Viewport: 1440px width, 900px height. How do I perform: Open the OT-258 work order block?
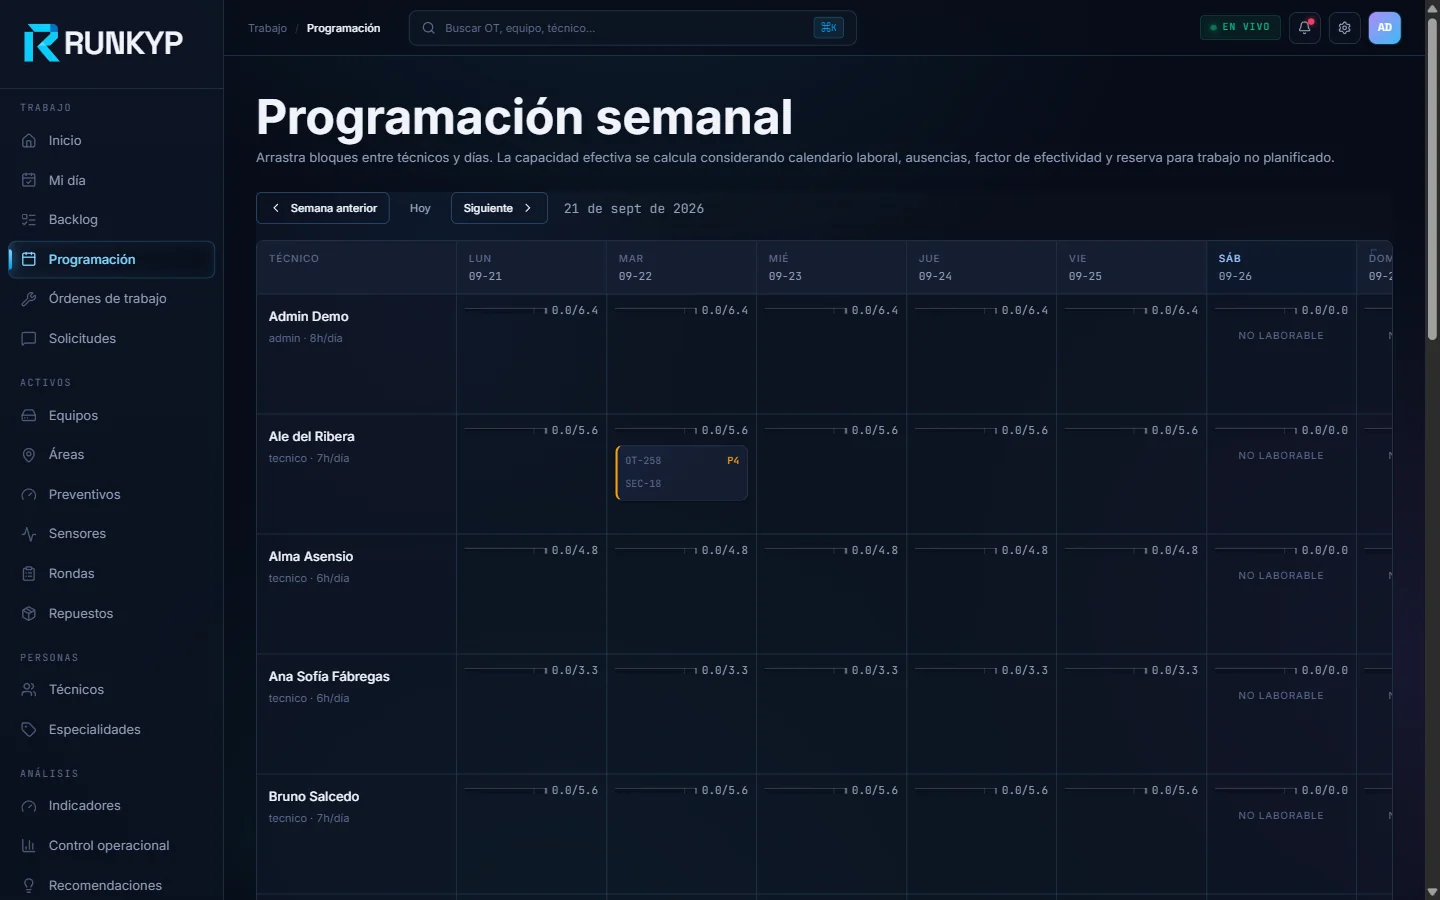tap(682, 473)
